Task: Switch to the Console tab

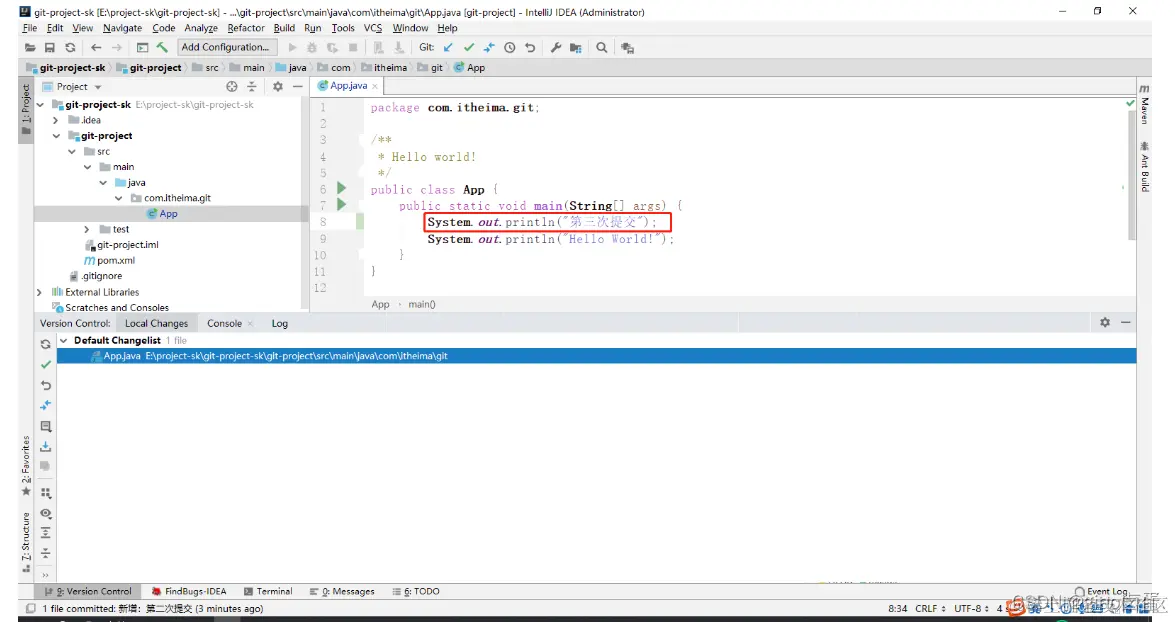Action: coord(224,323)
